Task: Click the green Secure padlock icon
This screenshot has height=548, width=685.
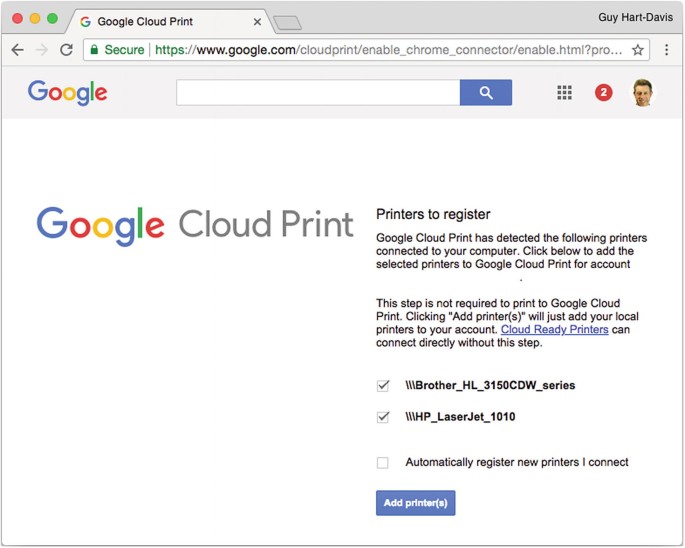Action: [95, 49]
